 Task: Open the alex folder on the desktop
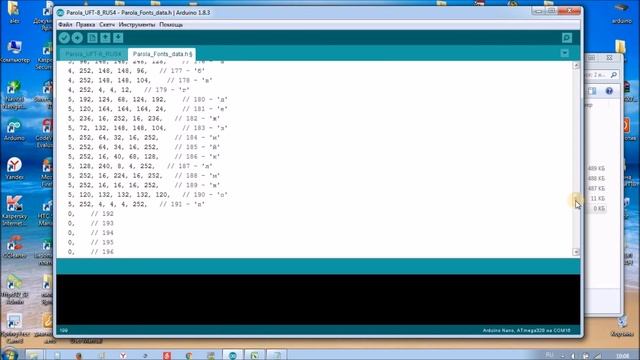pos(14,12)
